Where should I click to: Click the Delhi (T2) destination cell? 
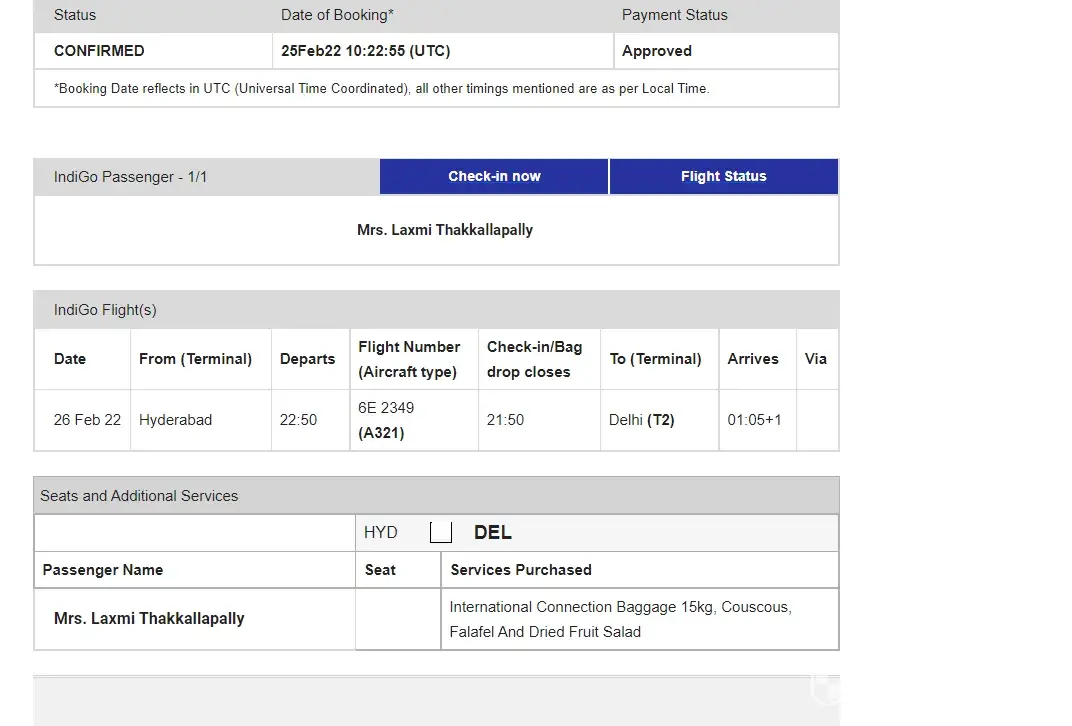click(x=642, y=420)
